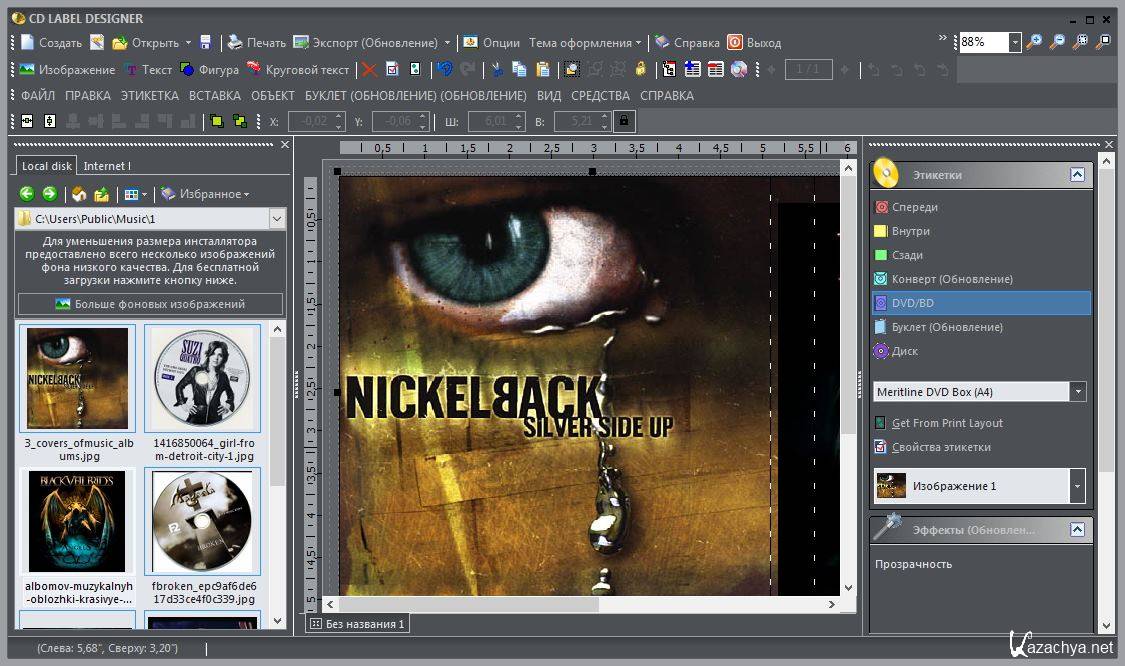This screenshot has height=666, width=1125.
Task: Open the Meritline DVD Box (A4) dropdown
Action: coord(1077,392)
